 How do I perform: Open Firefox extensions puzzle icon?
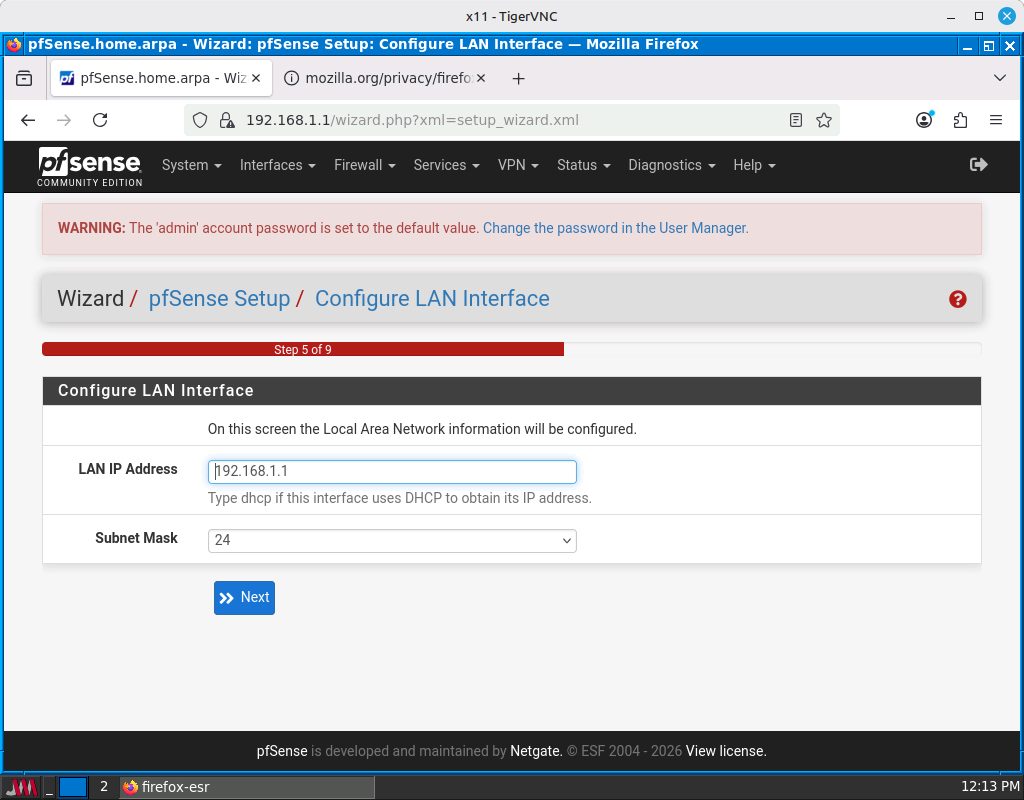(960, 120)
